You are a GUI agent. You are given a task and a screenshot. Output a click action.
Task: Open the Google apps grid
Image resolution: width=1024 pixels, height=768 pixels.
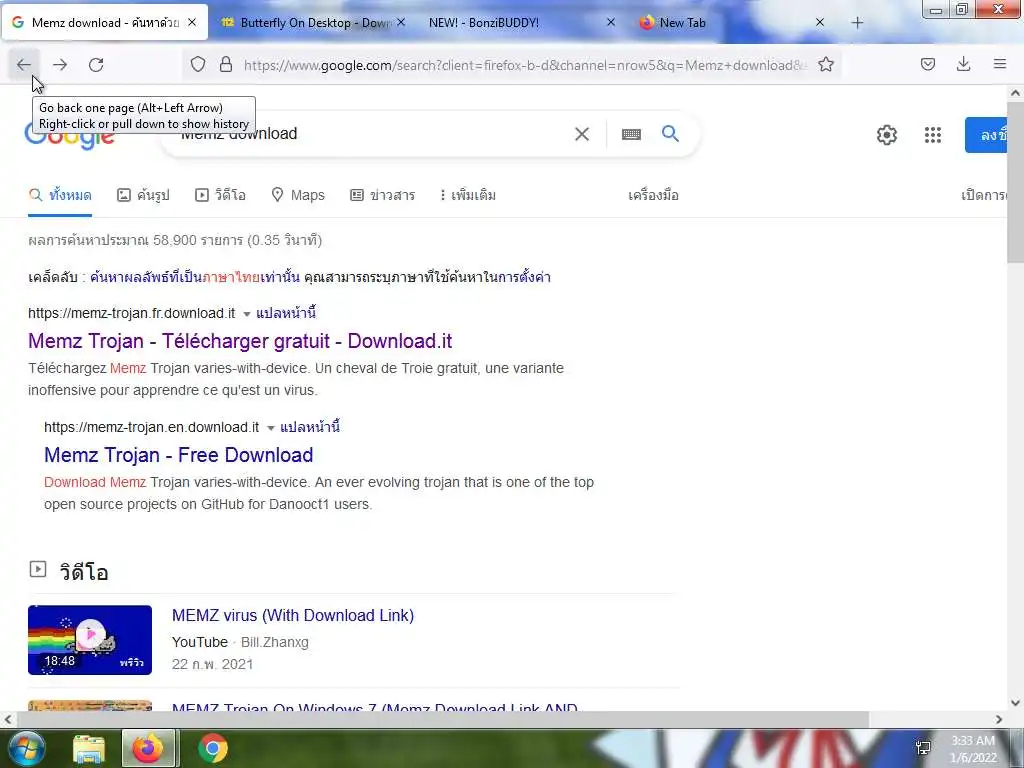tap(933, 135)
